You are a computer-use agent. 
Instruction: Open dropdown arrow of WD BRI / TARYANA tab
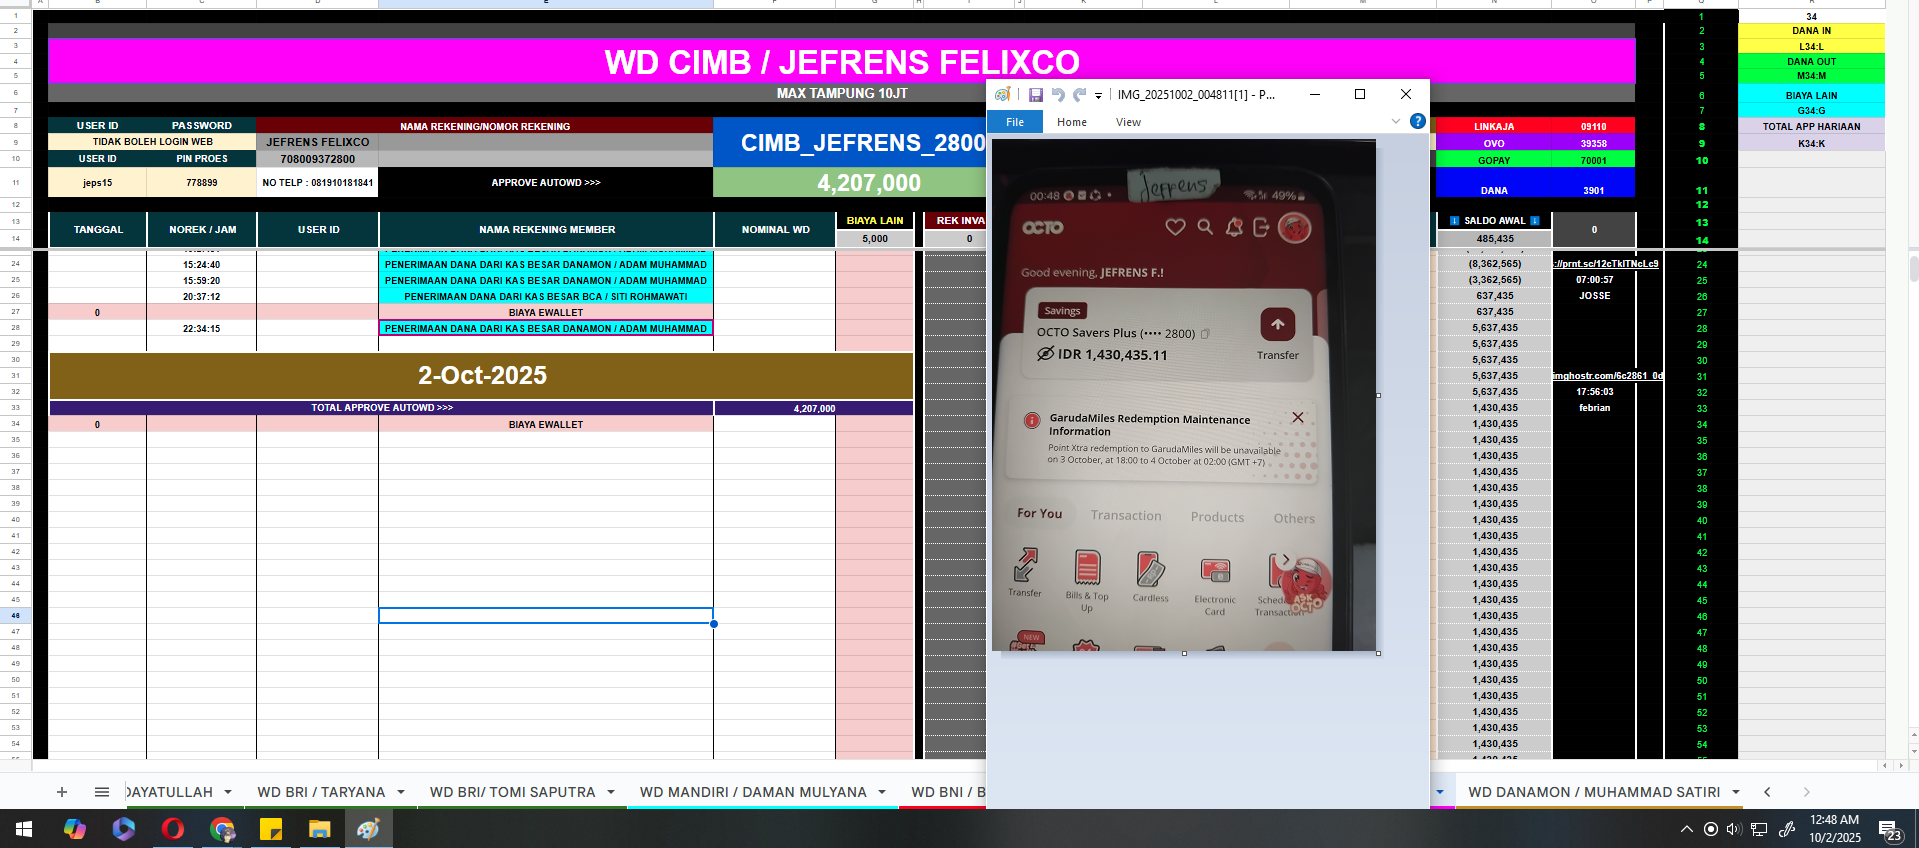click(x=401, y=792)
